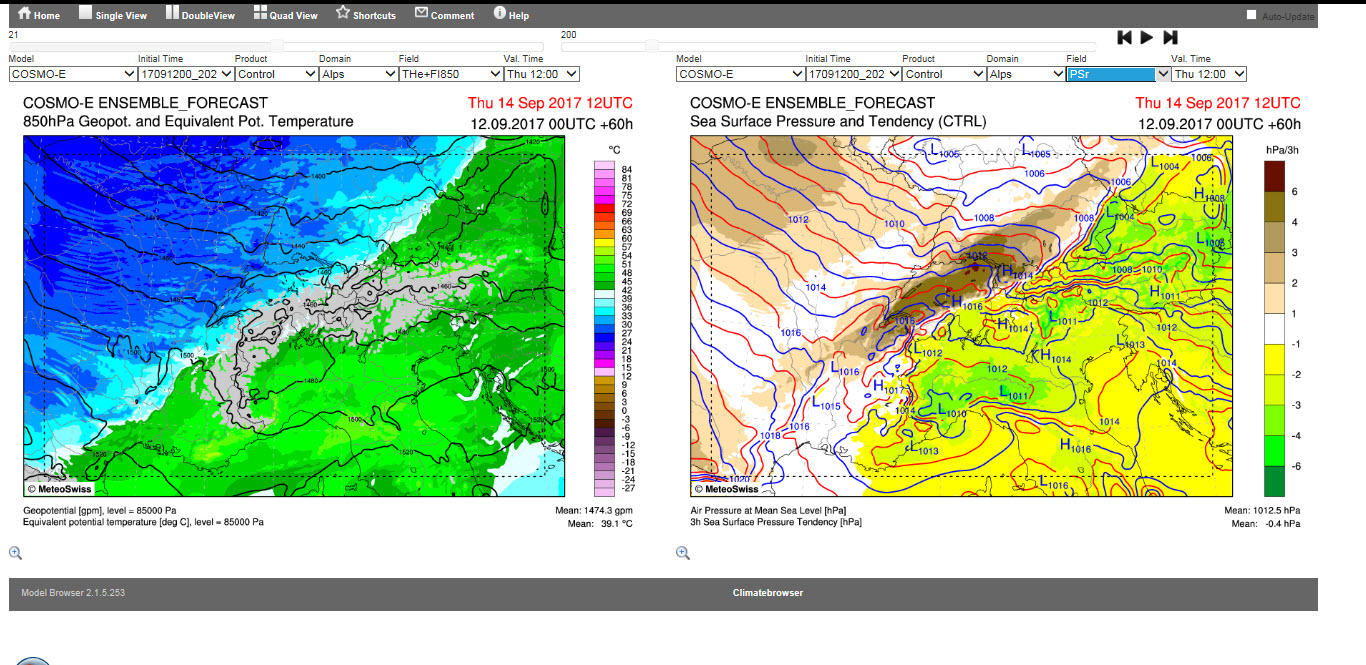Open right panel Product dropdown Control

tap(943, 74)
